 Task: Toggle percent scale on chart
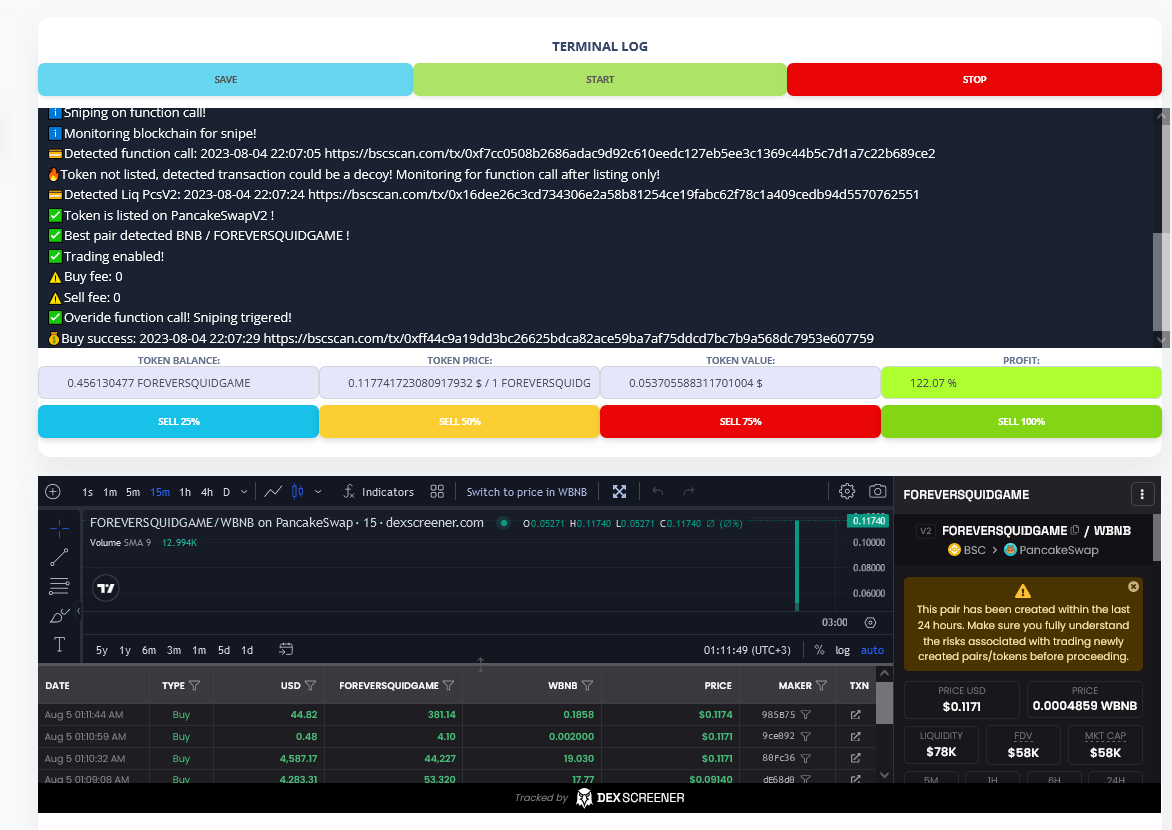(x=819, y=651)
